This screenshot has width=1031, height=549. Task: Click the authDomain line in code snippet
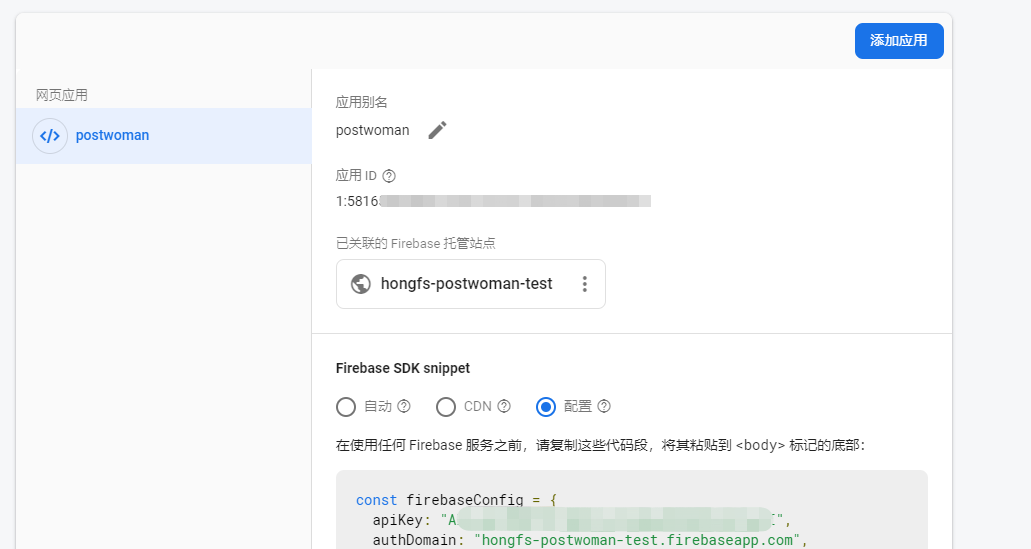590,540
